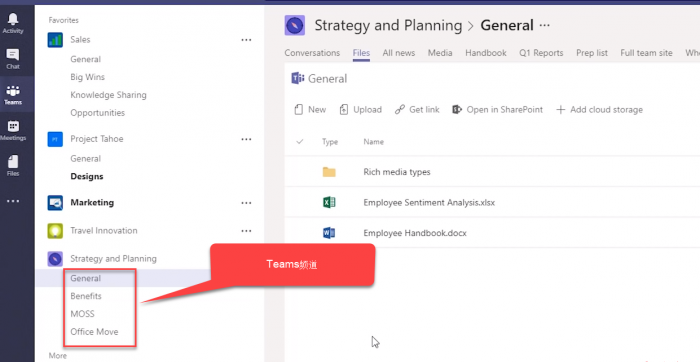The image size is (700, 362).
Task: Switch to the Q1 Reports tab
Action: 541,53
